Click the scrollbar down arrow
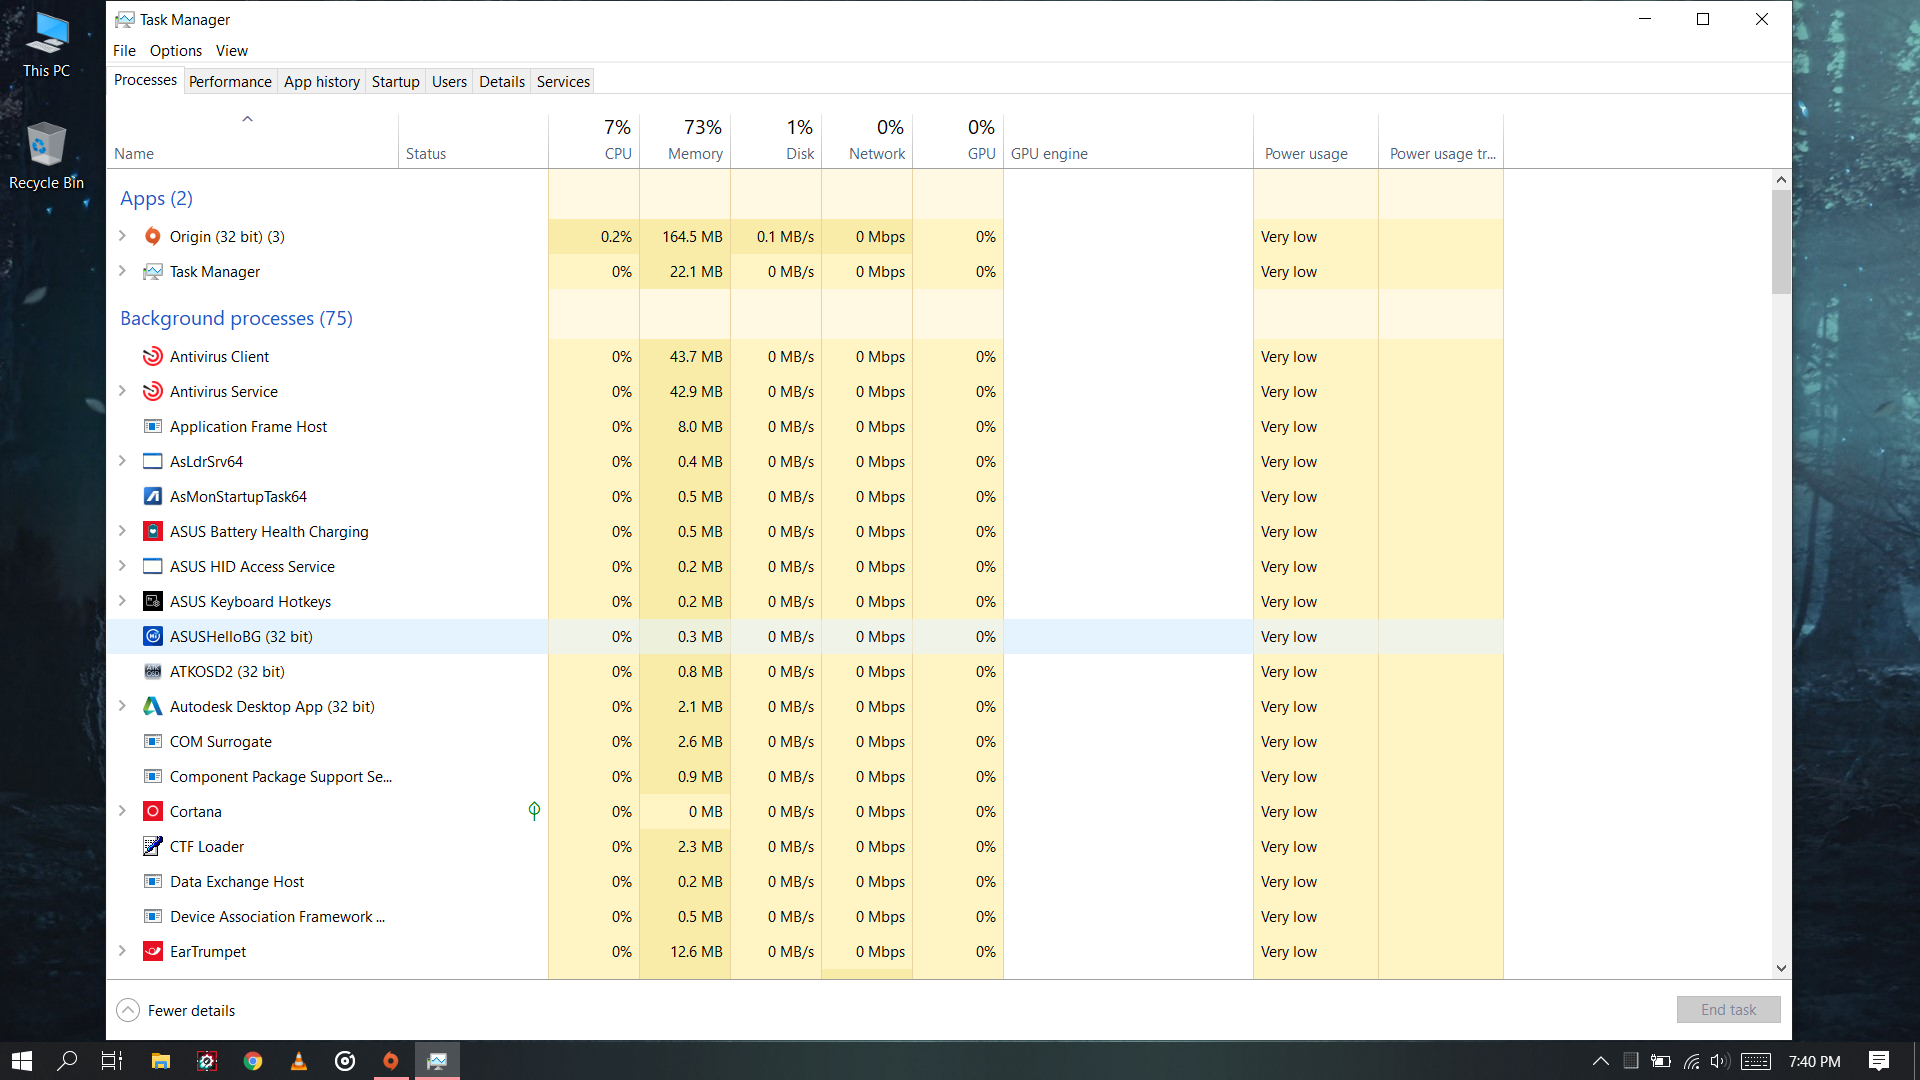Viewport: 1920px width, 1080px height. point(1781,968)
